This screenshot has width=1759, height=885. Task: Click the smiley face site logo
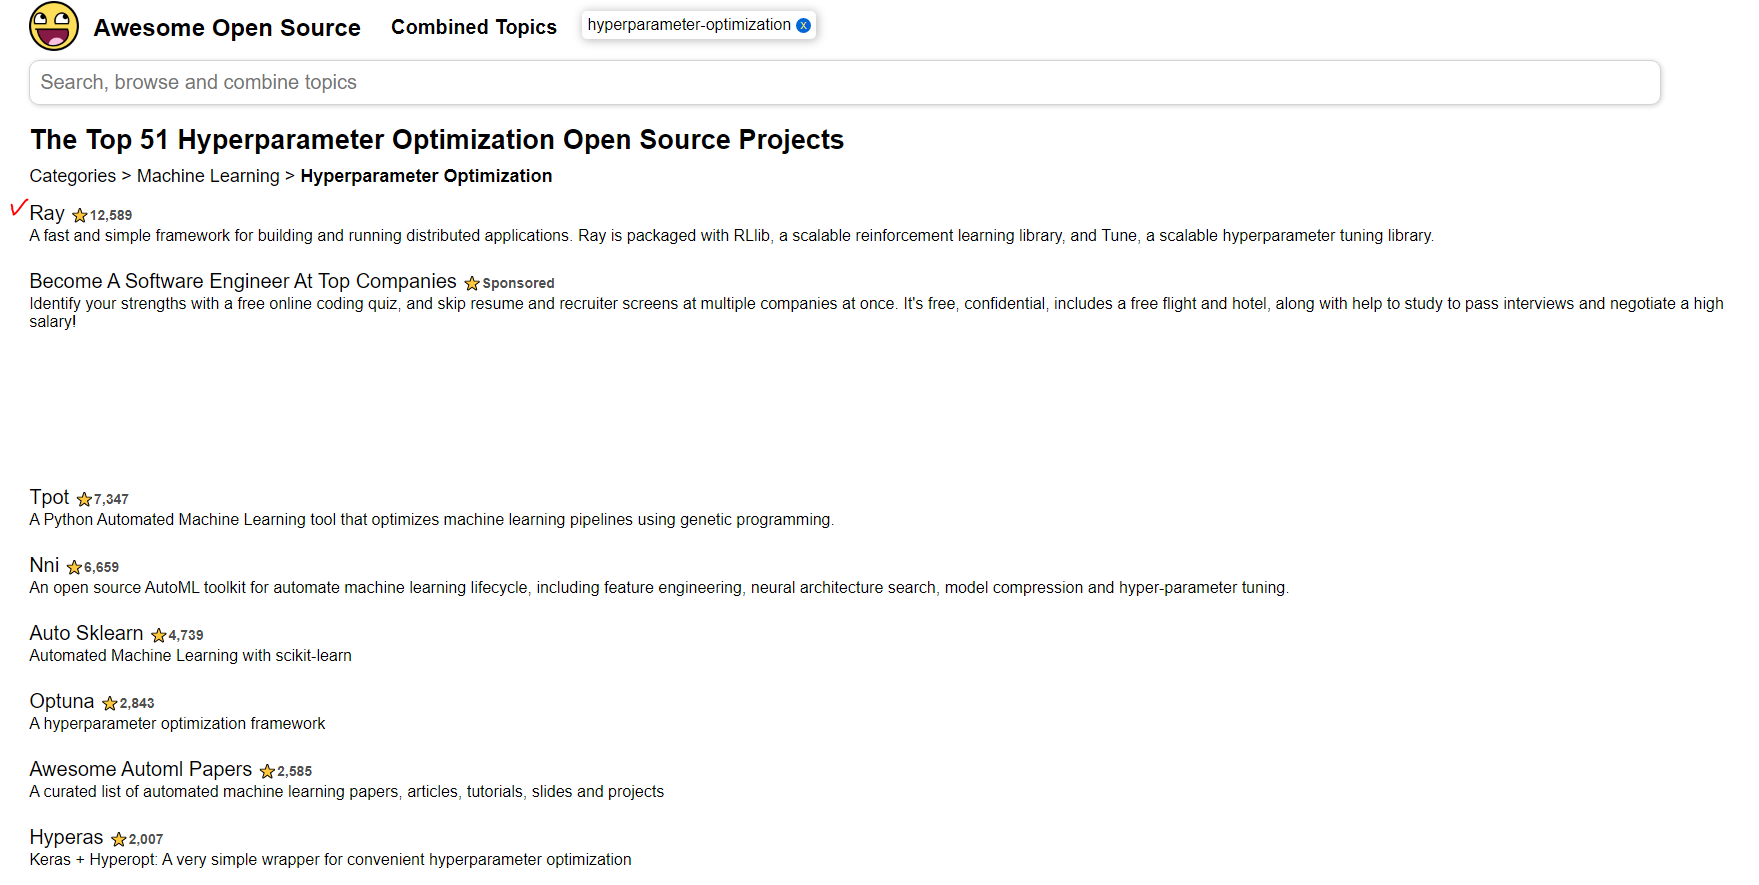pyautogui.click(x=54, y=26)
